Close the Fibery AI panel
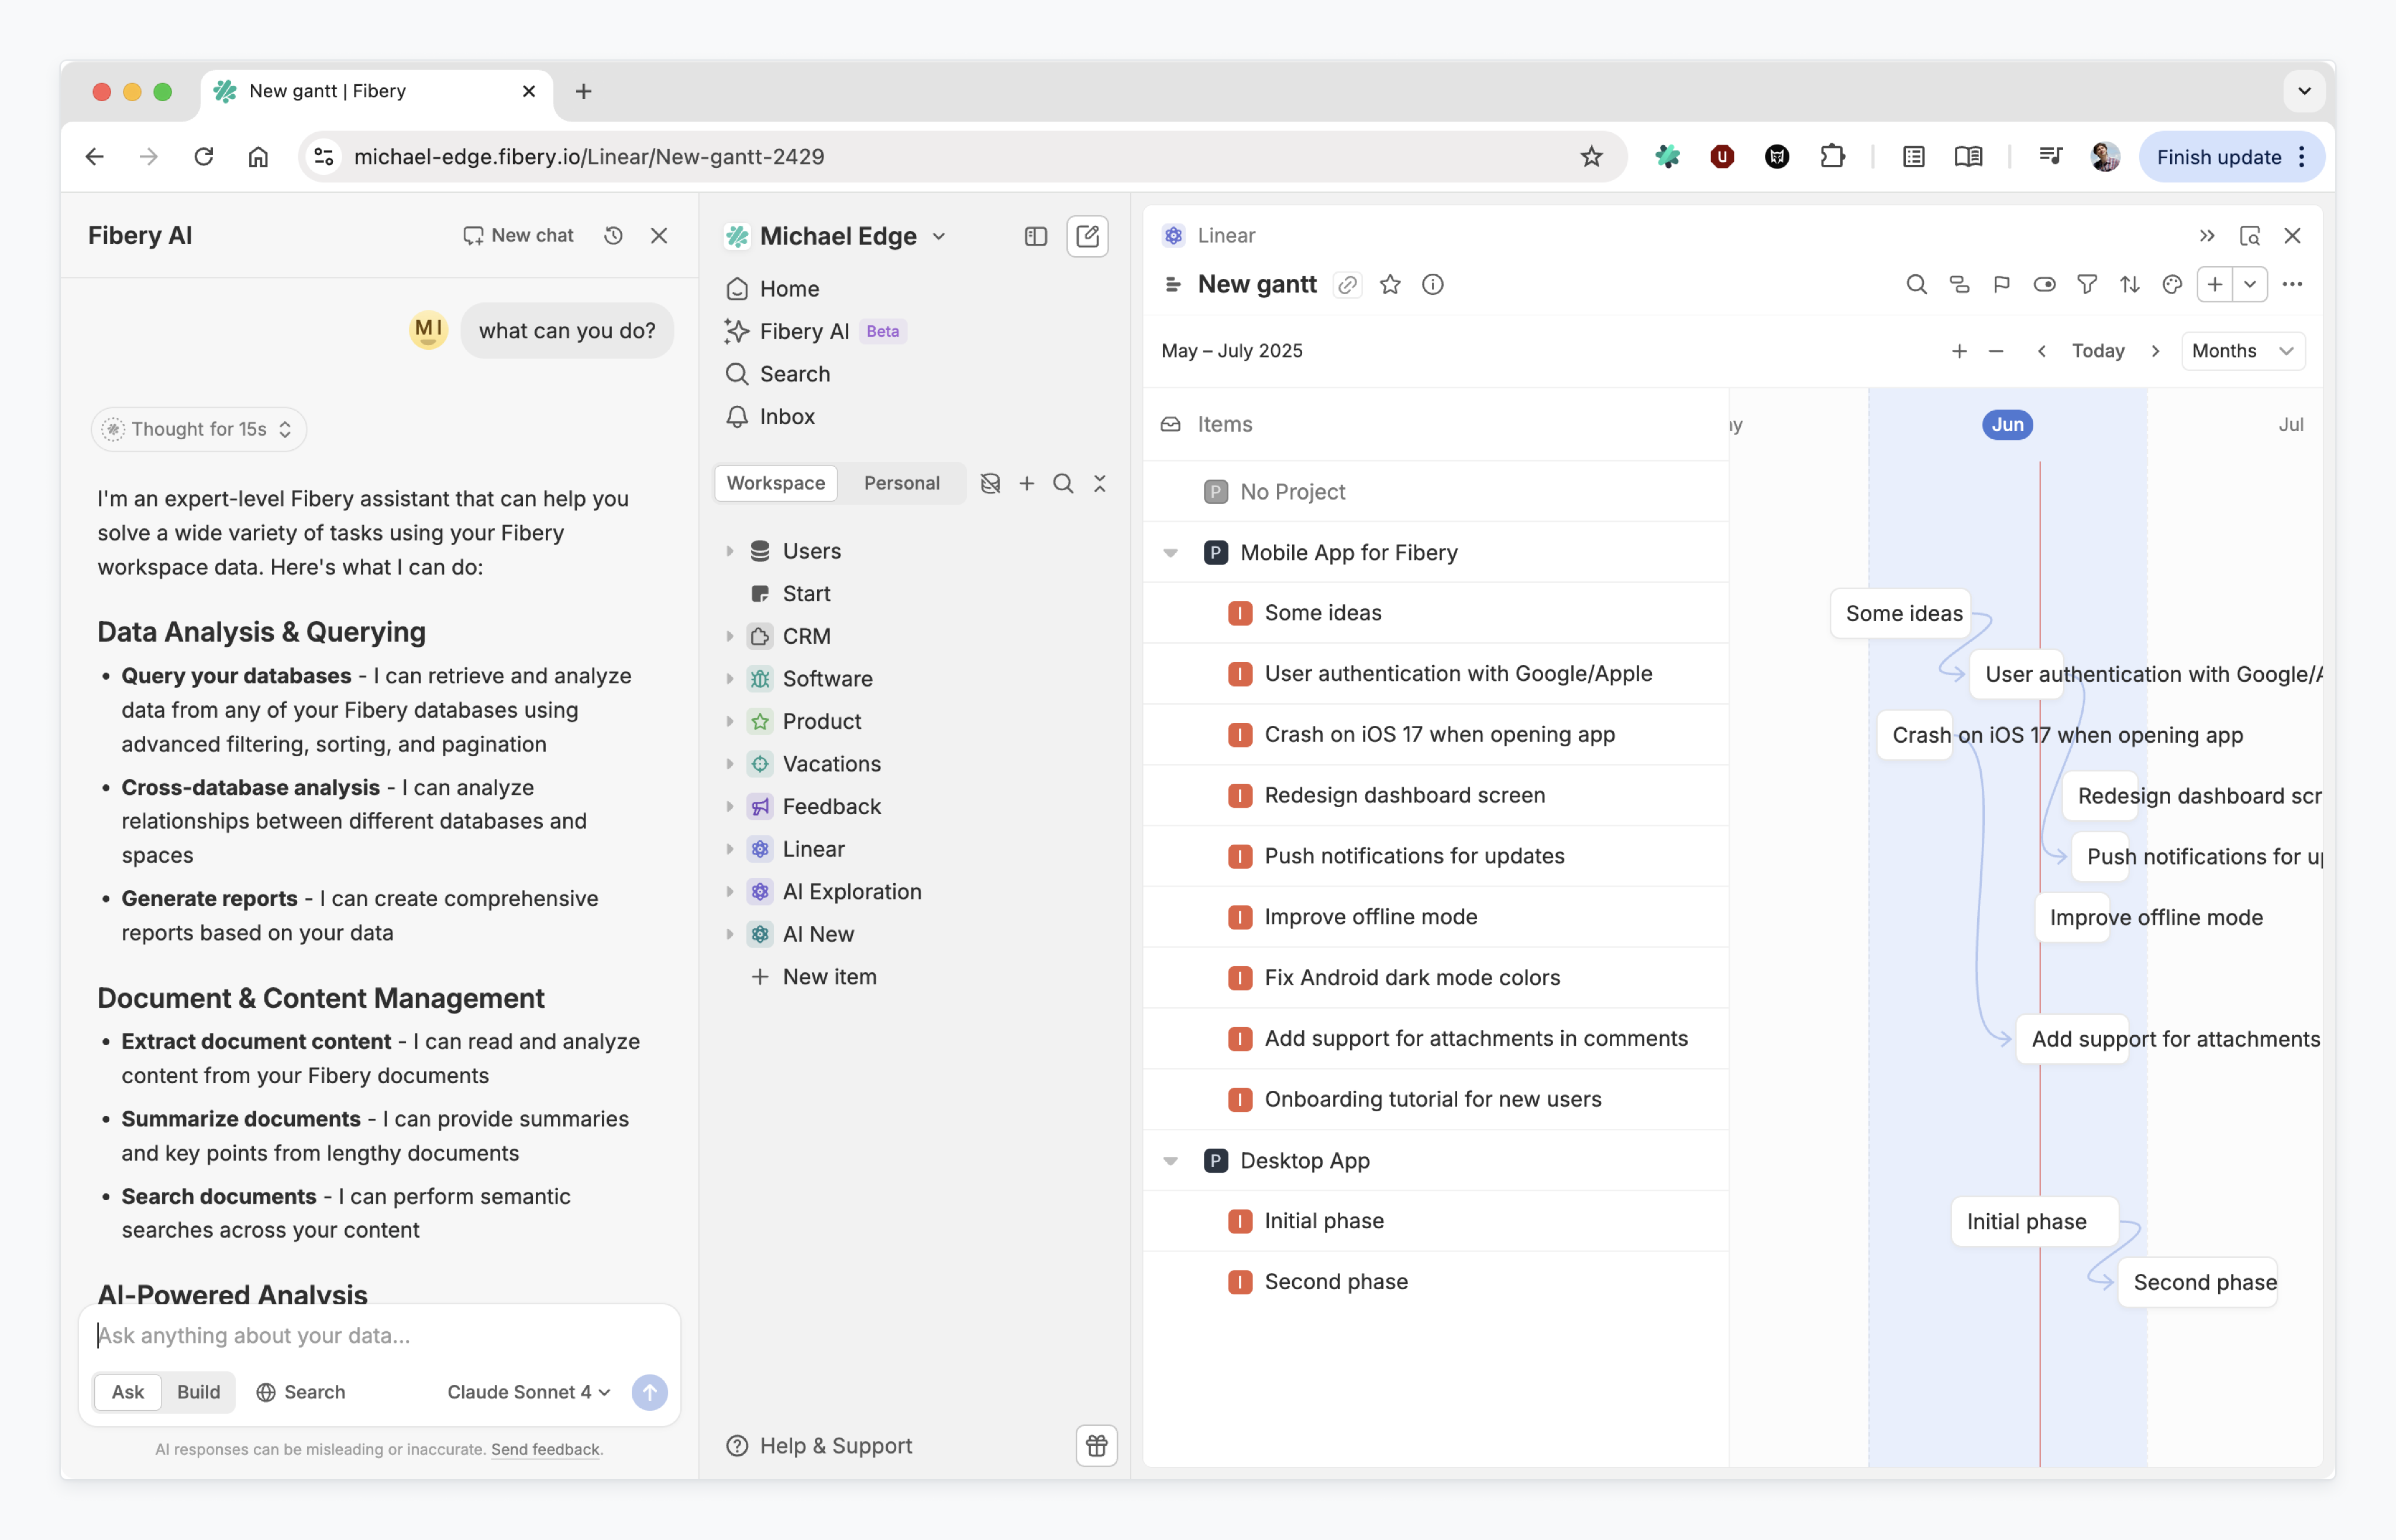Viewport: 2396px width, 1540px height. coord(659,236)
